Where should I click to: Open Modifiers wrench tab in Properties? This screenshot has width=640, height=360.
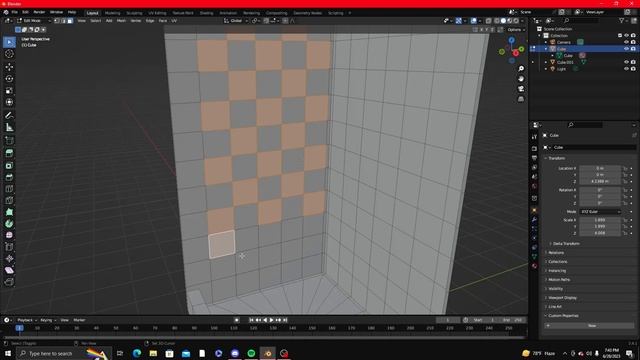(534, 220)
